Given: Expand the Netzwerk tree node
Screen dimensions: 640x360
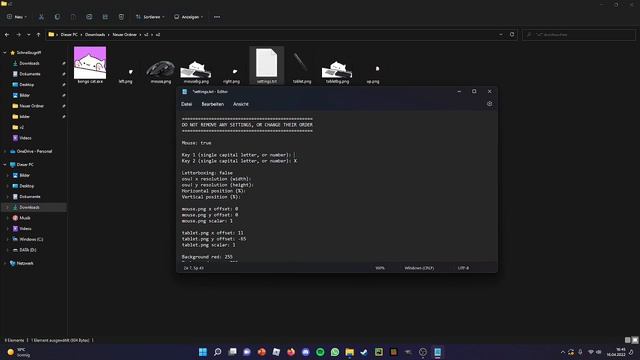Looking at the screenshot, I should (x=5, y=263).
